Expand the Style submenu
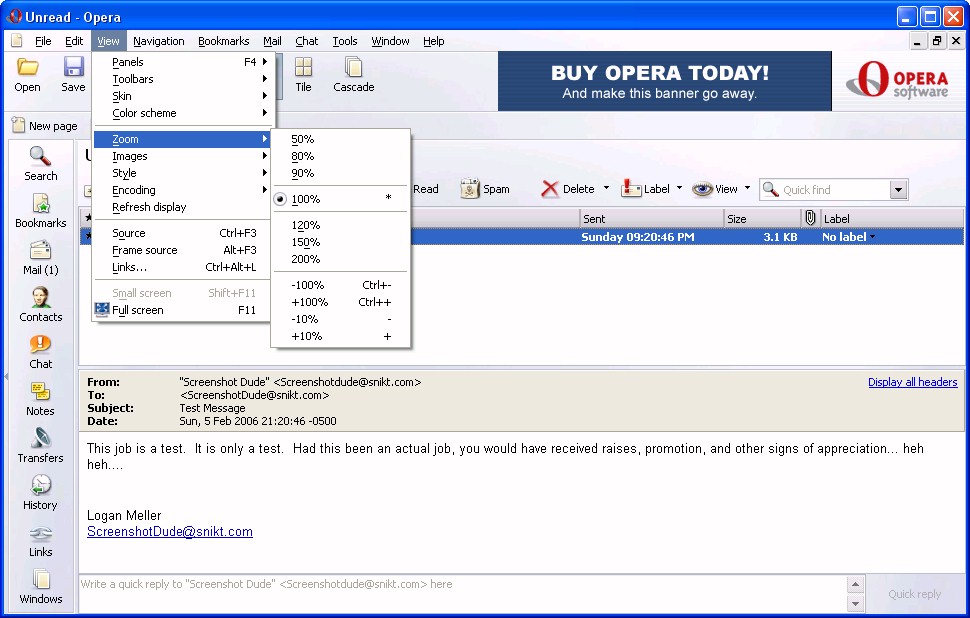 [181, 173]
